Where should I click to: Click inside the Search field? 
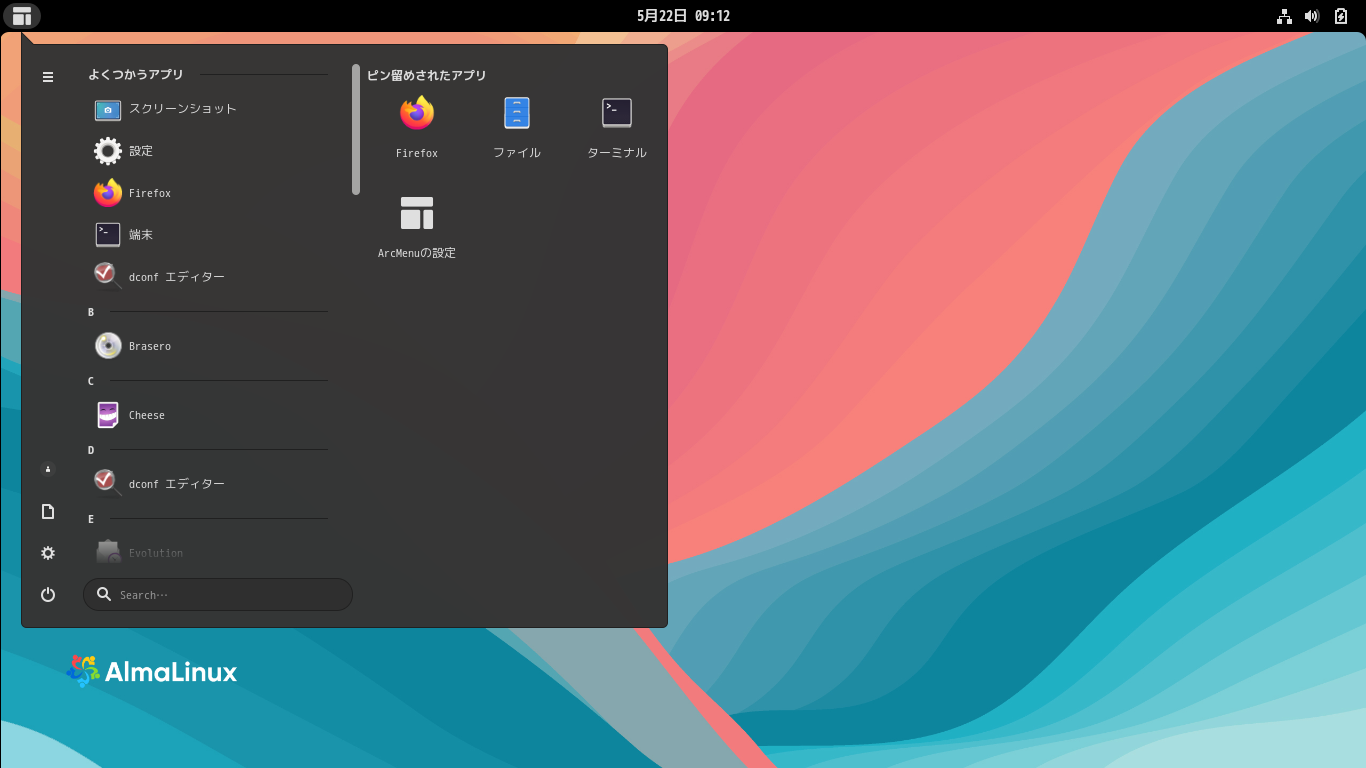click(218, 594)
